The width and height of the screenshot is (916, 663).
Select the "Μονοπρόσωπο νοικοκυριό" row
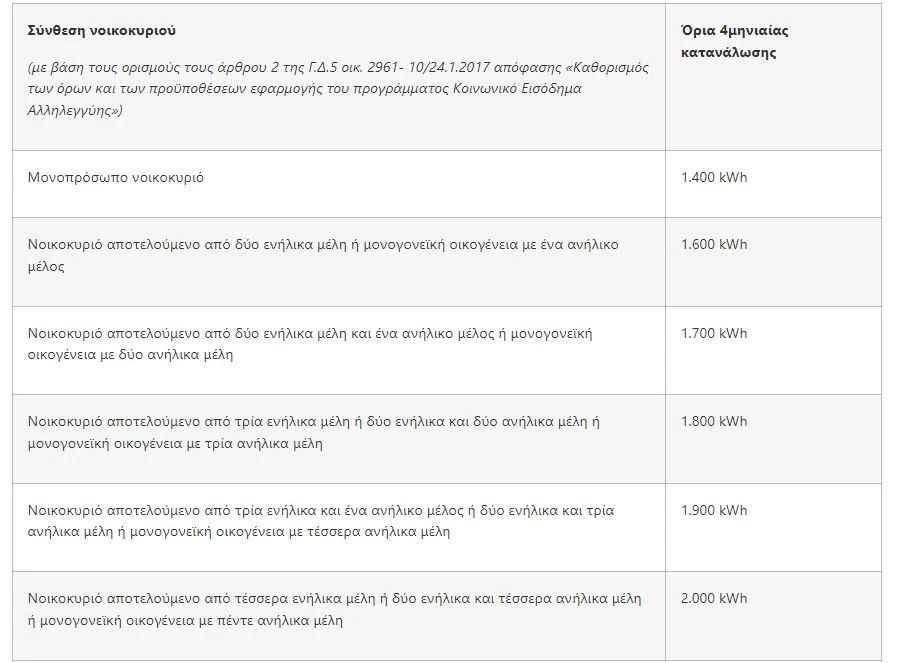[x=116, y=178]
